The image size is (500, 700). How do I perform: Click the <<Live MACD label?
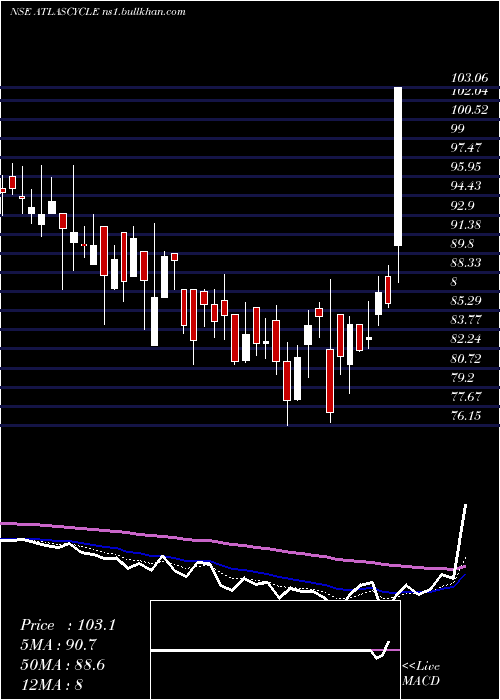(421, 674)
